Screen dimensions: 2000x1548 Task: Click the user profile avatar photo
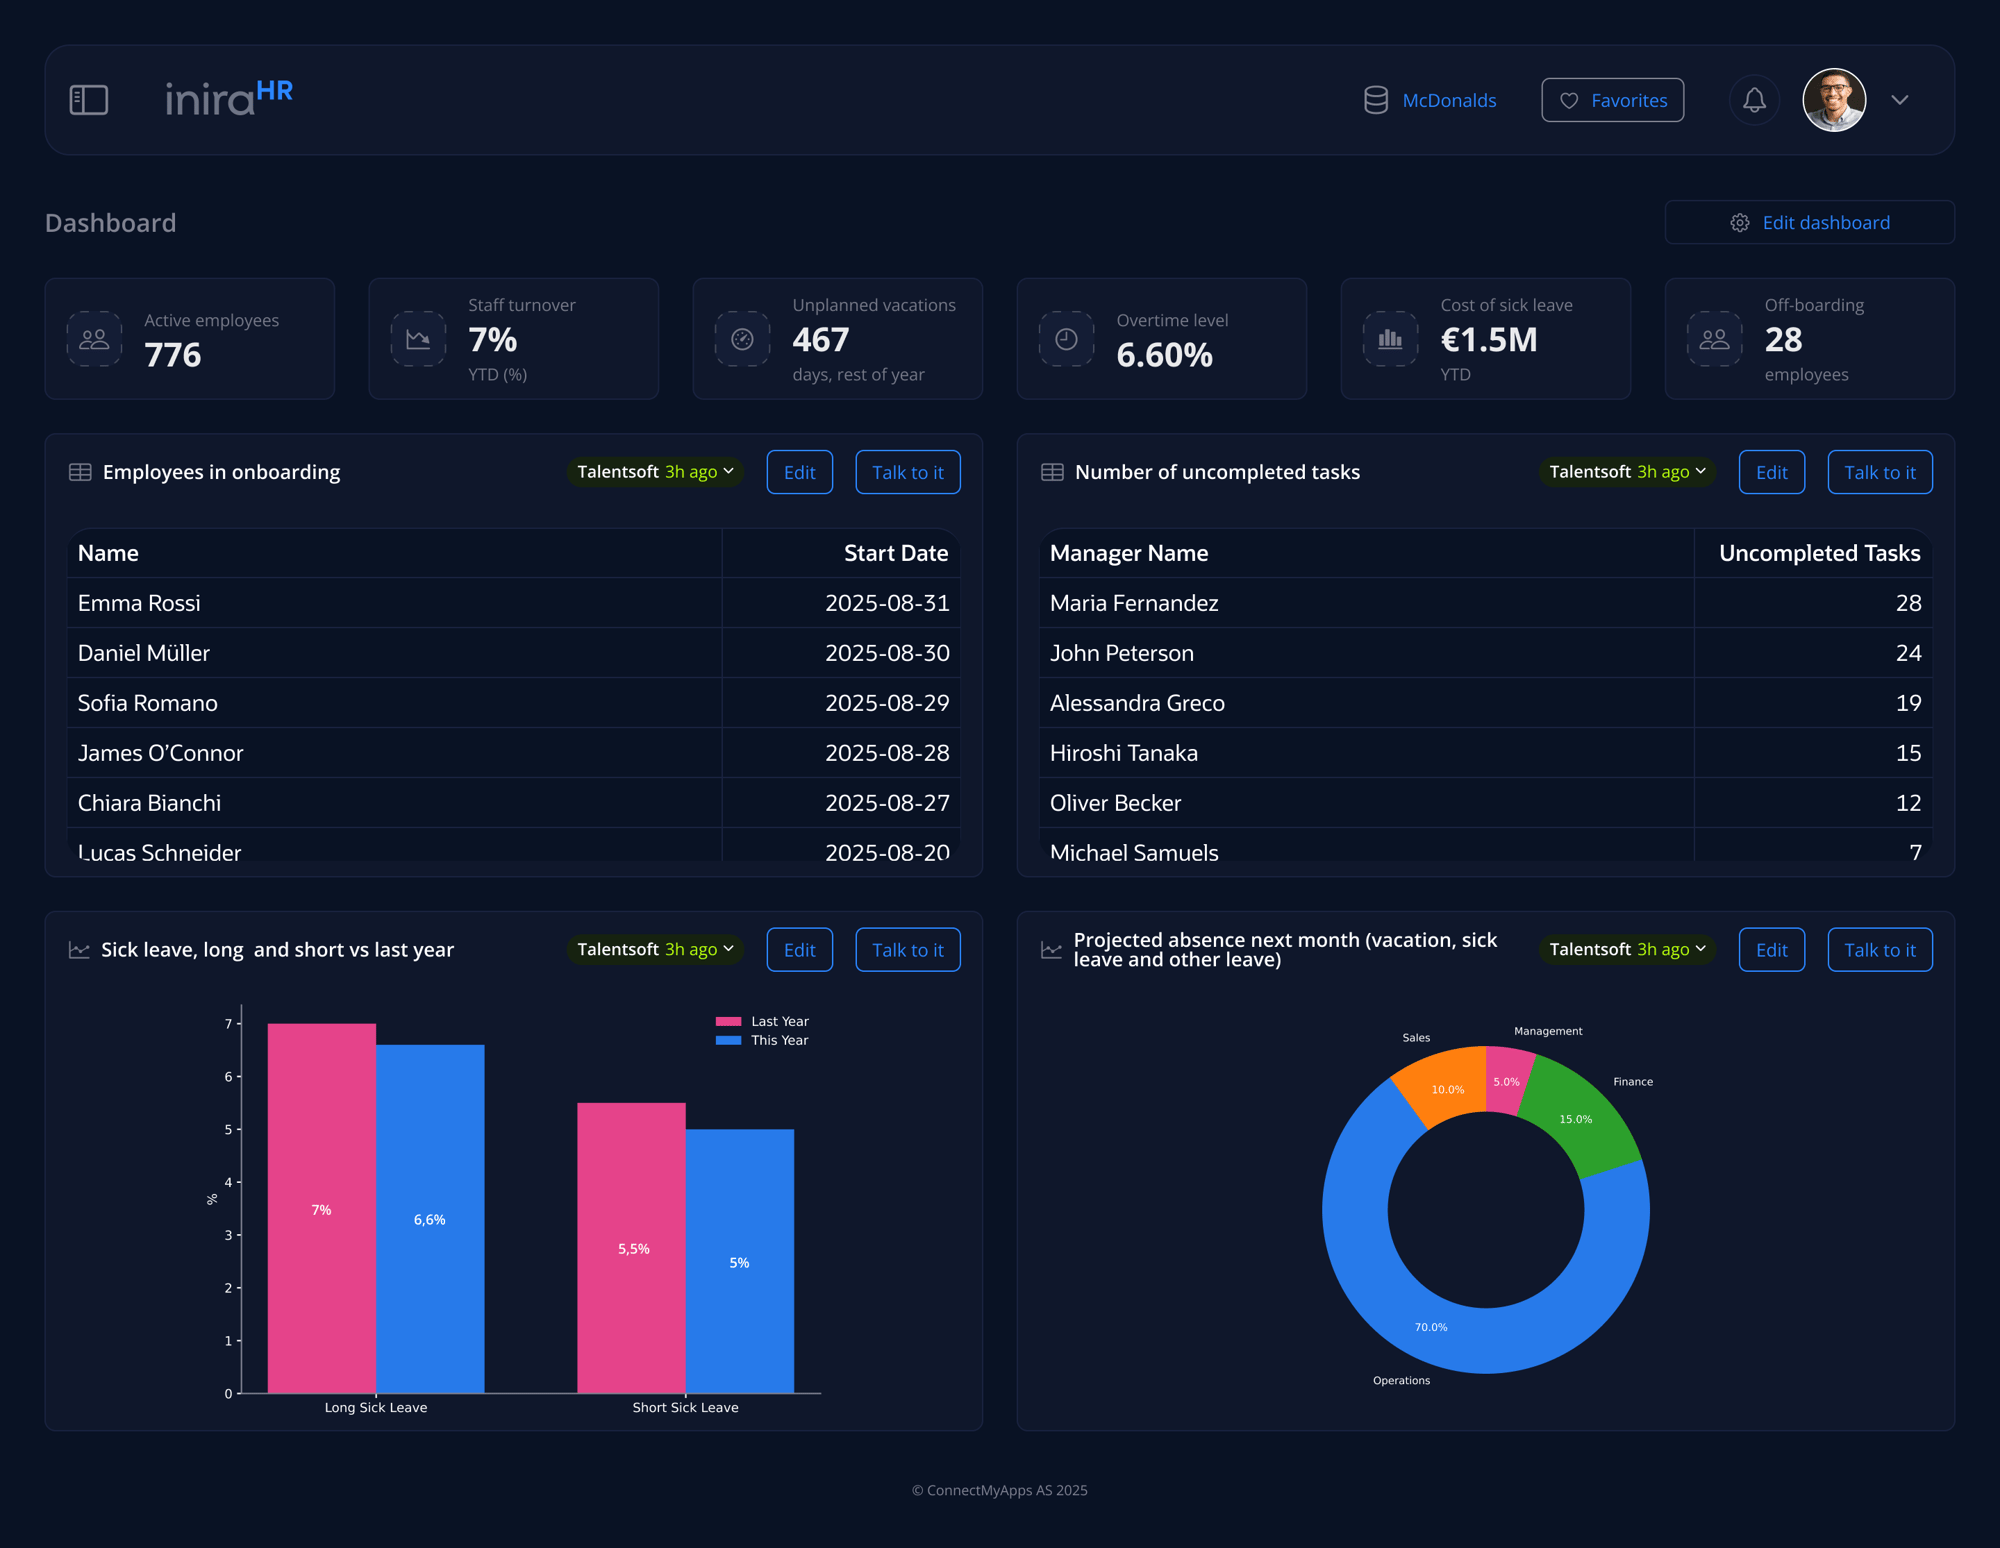(1834, 100)
